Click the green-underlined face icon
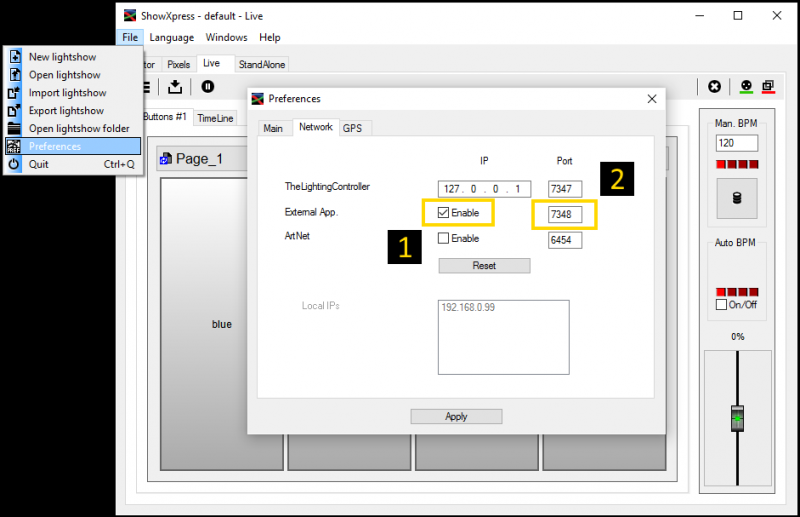800x517 pixels. pos(746,87)
